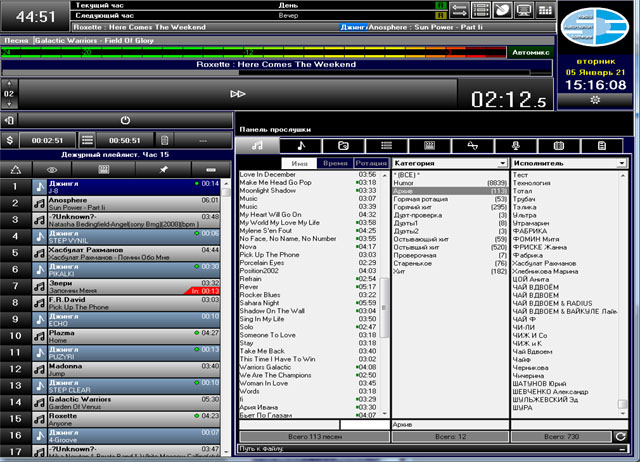This screenshot has width=640, height=462.
Task: Open the document page tab in library panel
Action: (x=602, y=146)
